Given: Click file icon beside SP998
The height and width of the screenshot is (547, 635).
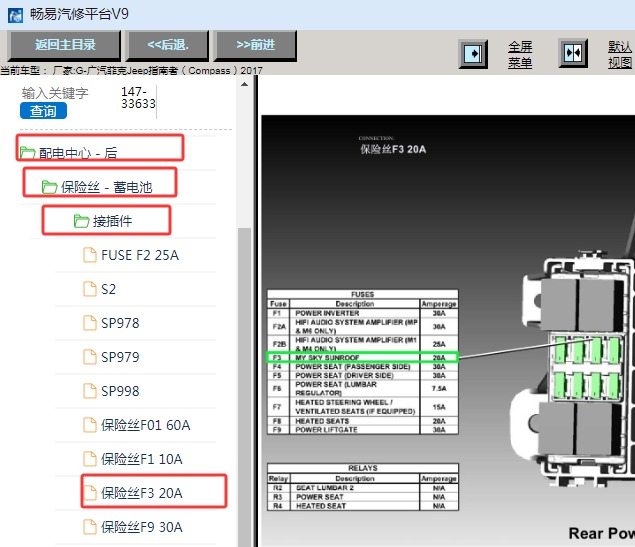Looking at the screenshot, I should point(89,391).
